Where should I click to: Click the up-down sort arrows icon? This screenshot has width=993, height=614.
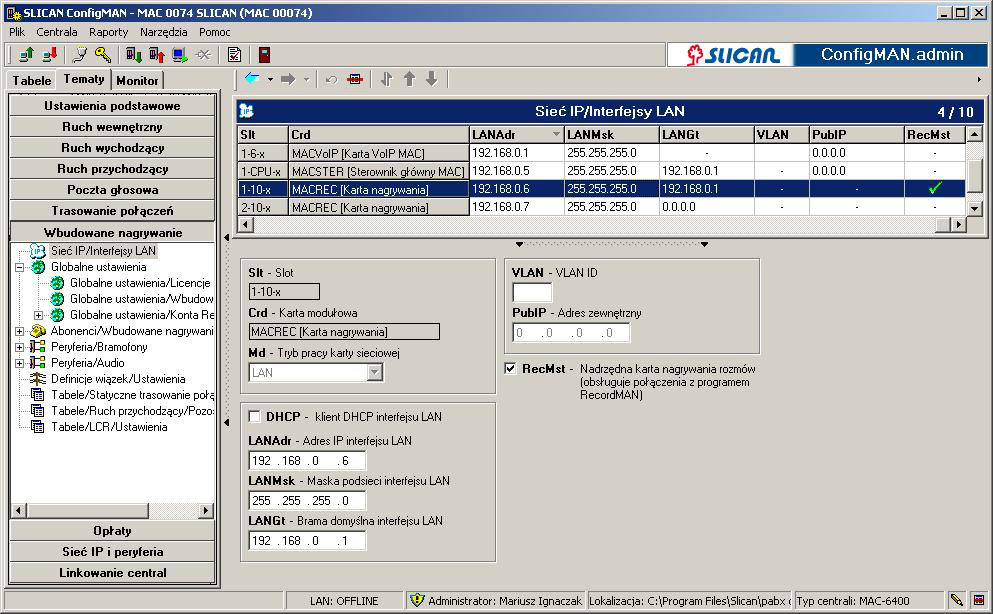pos(387,79)
